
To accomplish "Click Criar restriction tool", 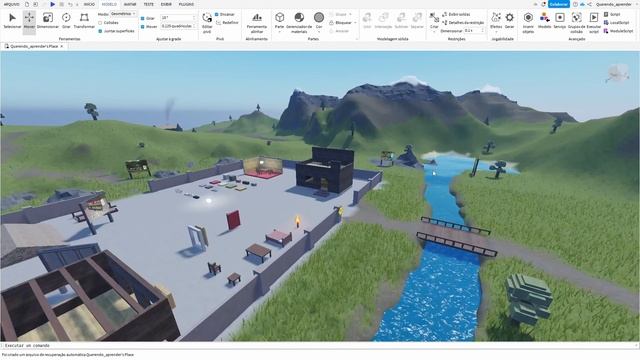I will (x=434, y=20).
